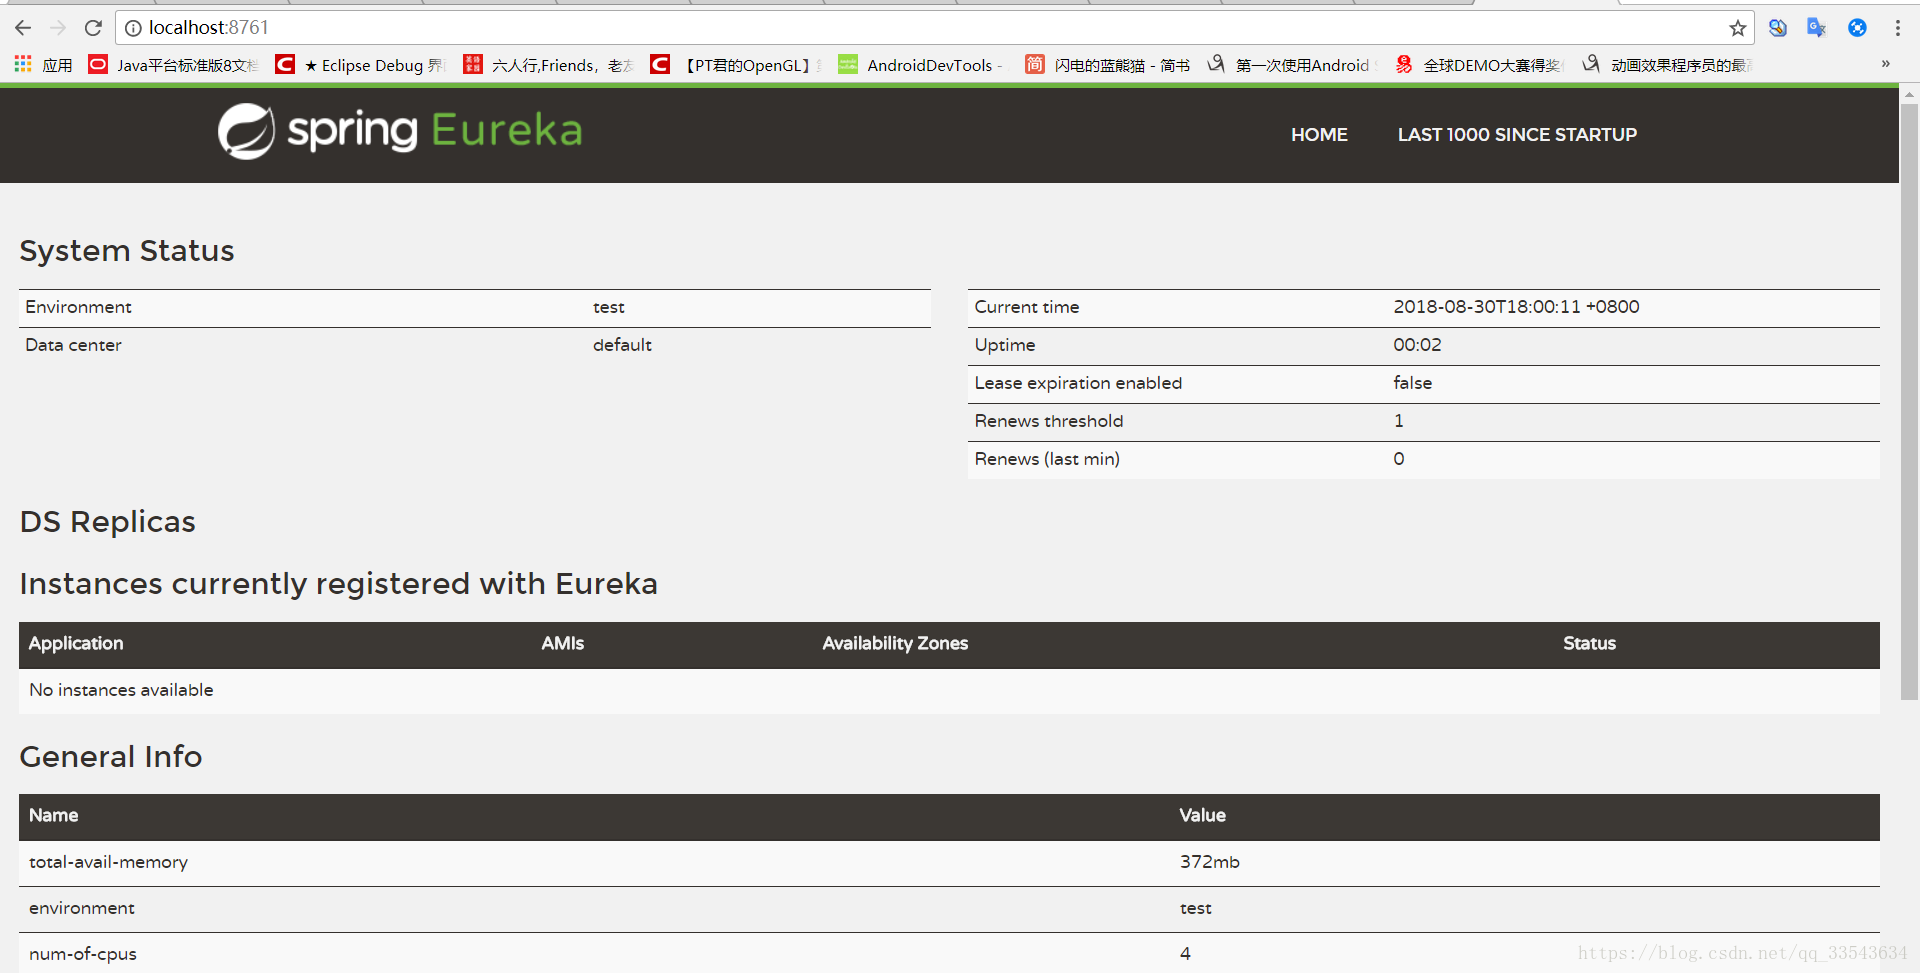Viewport: 1920px width, 973px height.
Task: Click the page vertical scrollbar thumb
Action: [1909, 400]
